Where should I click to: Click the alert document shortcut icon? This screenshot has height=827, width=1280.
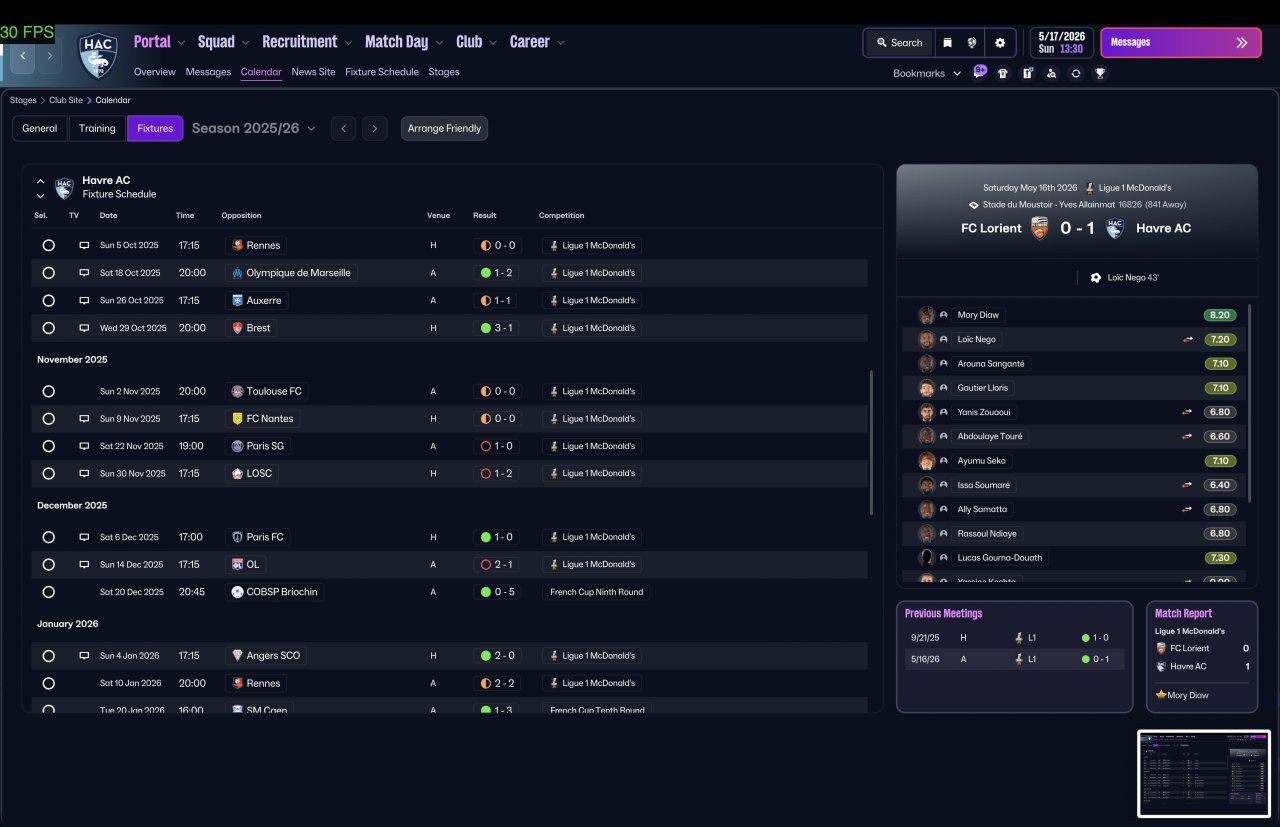1027,73
